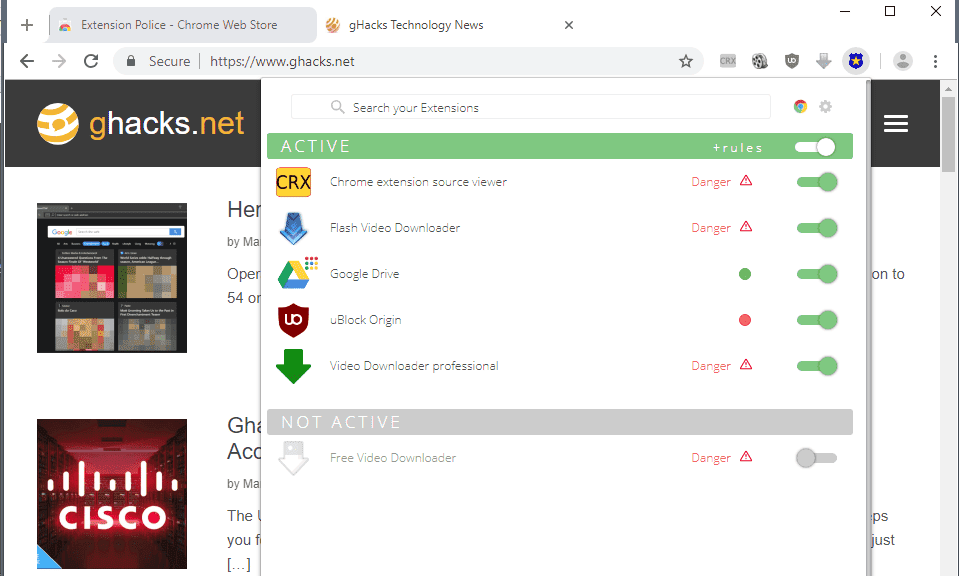The height and width of the screenshot is (576, 959).
Task: Select gHacks Technology News tab
Action: 416,25
